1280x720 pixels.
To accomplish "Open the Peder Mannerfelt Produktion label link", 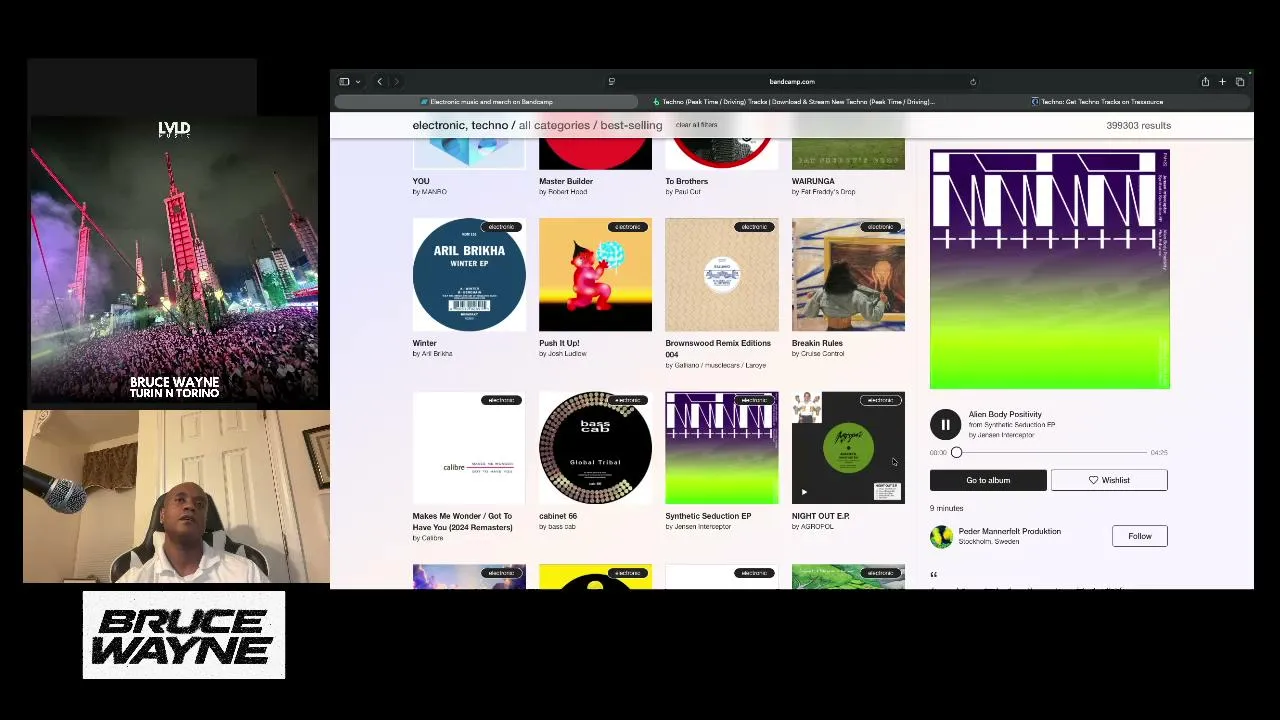I will click(x=1009, y=532).
